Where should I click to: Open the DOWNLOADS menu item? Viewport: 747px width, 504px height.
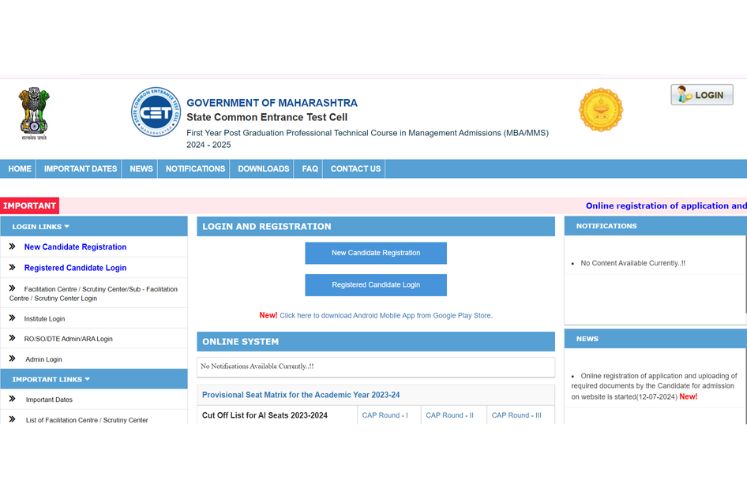tap(263, 169)
